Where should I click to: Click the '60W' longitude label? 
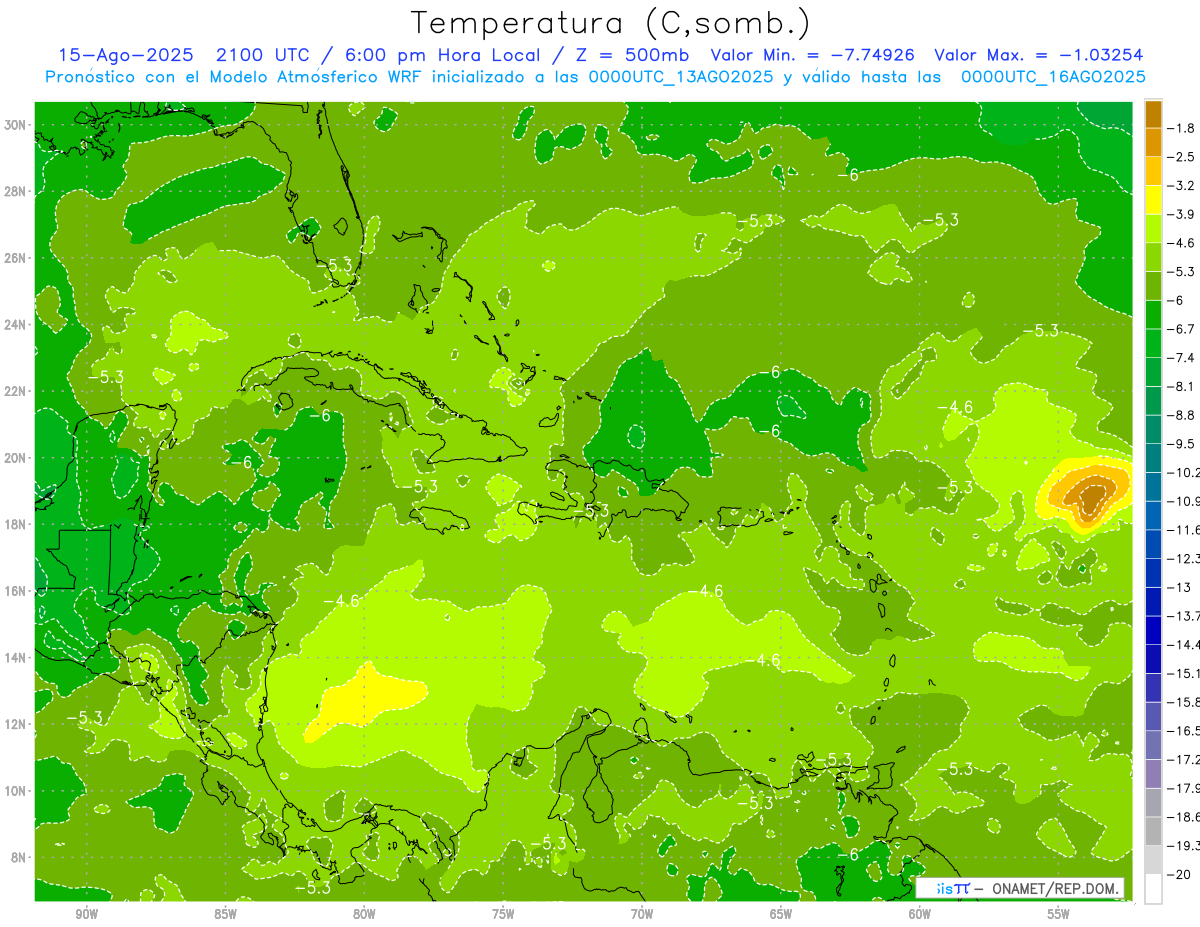point(920,914)
